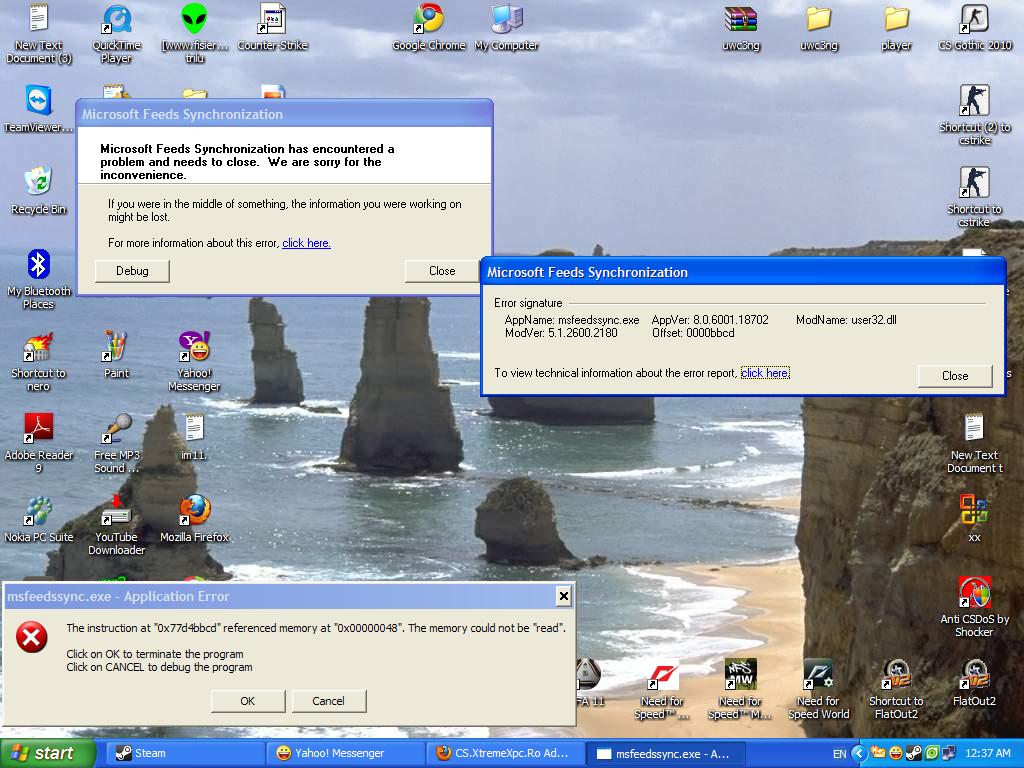Launch Google Chrome from the desktop

pyautogui.click(x=428, y=27)
